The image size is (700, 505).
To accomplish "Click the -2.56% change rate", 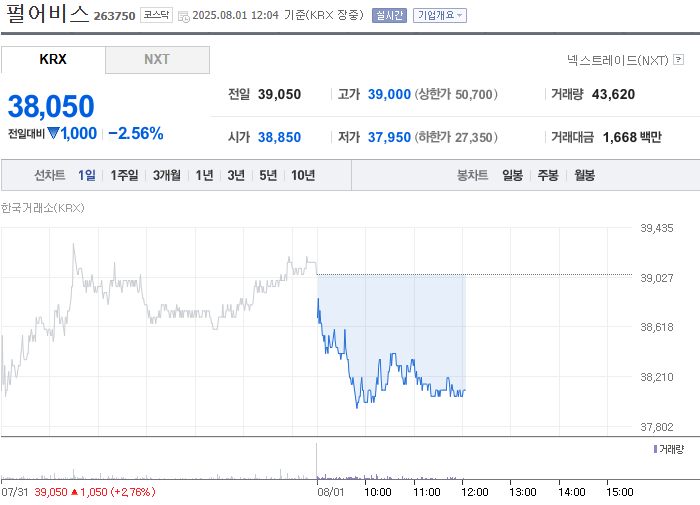I will coord(136,133).
